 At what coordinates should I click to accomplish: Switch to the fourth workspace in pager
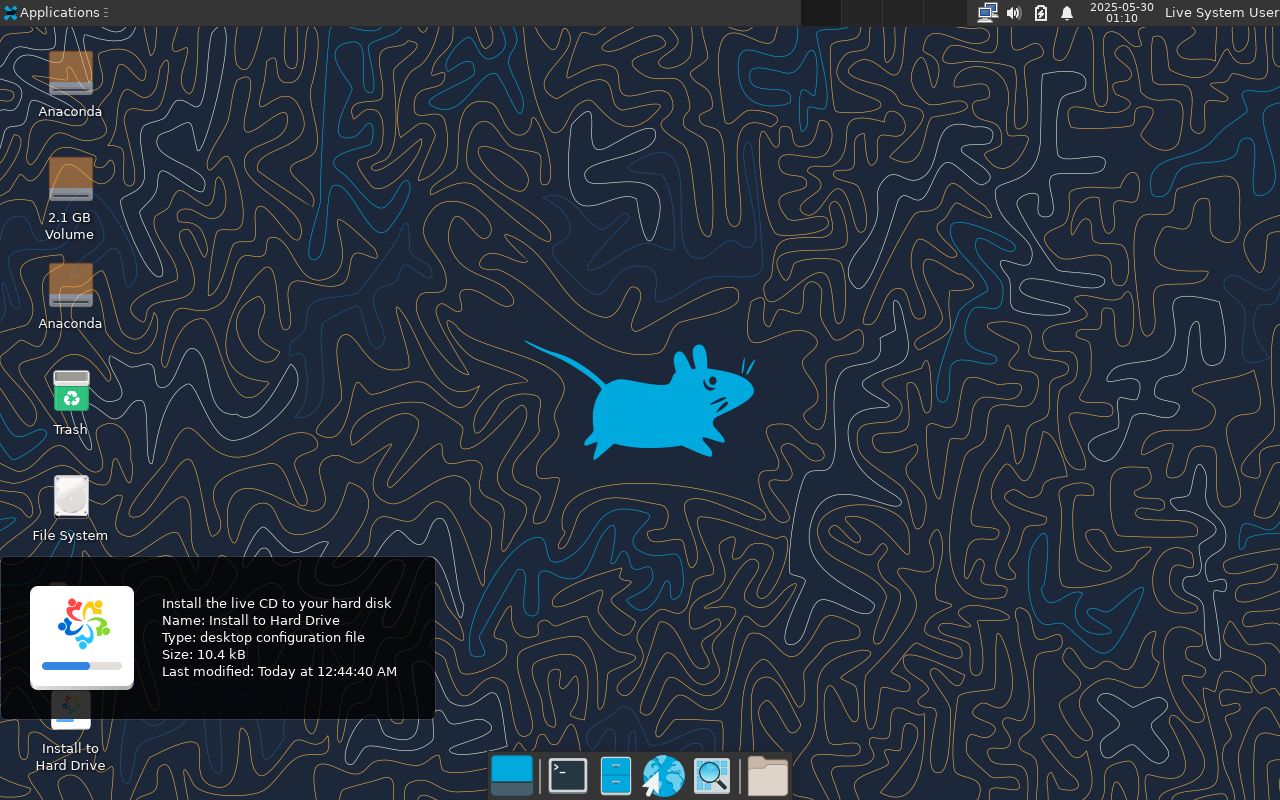(943, 13)
